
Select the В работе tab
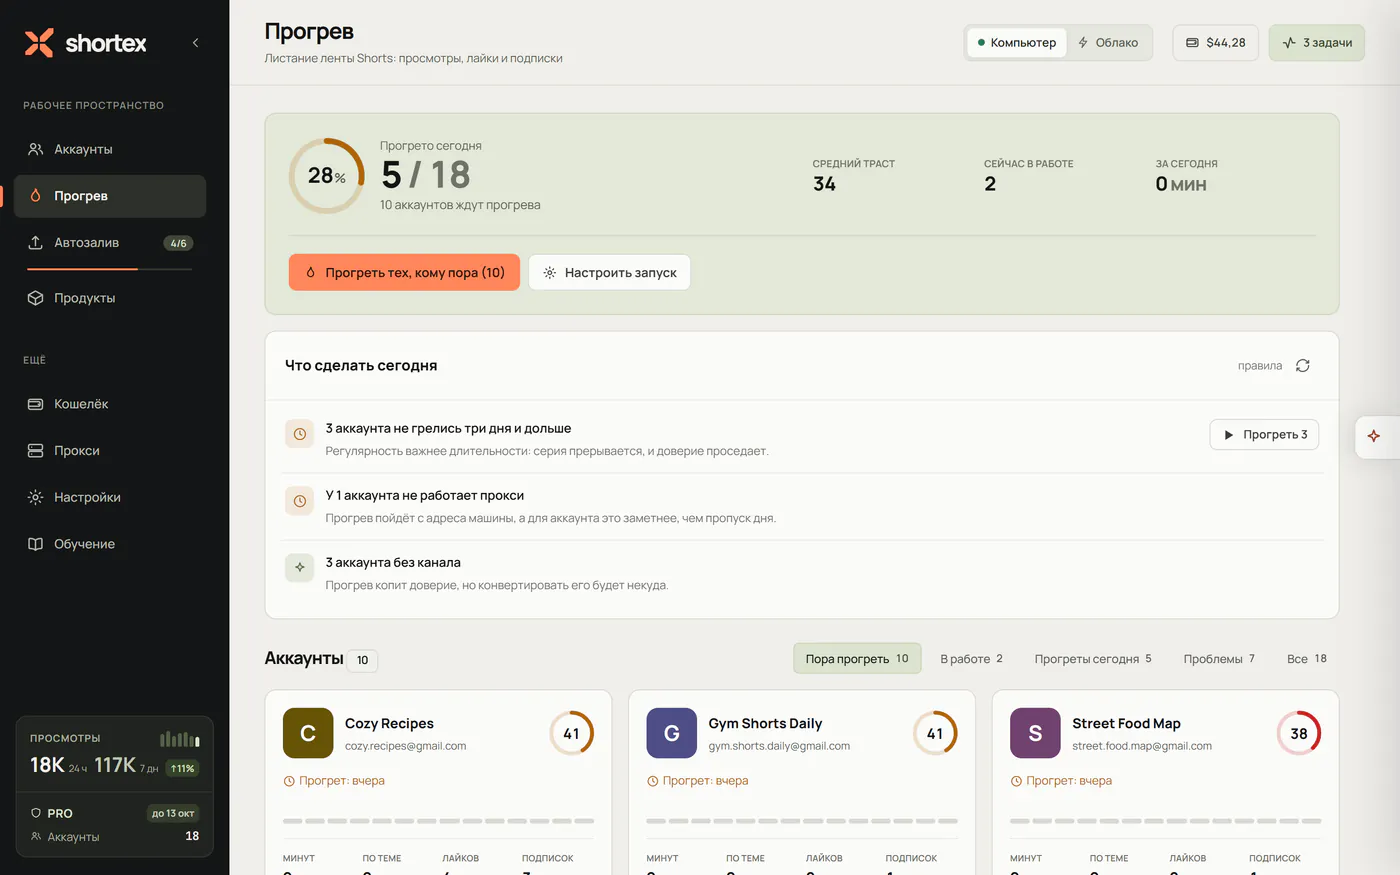971,659
